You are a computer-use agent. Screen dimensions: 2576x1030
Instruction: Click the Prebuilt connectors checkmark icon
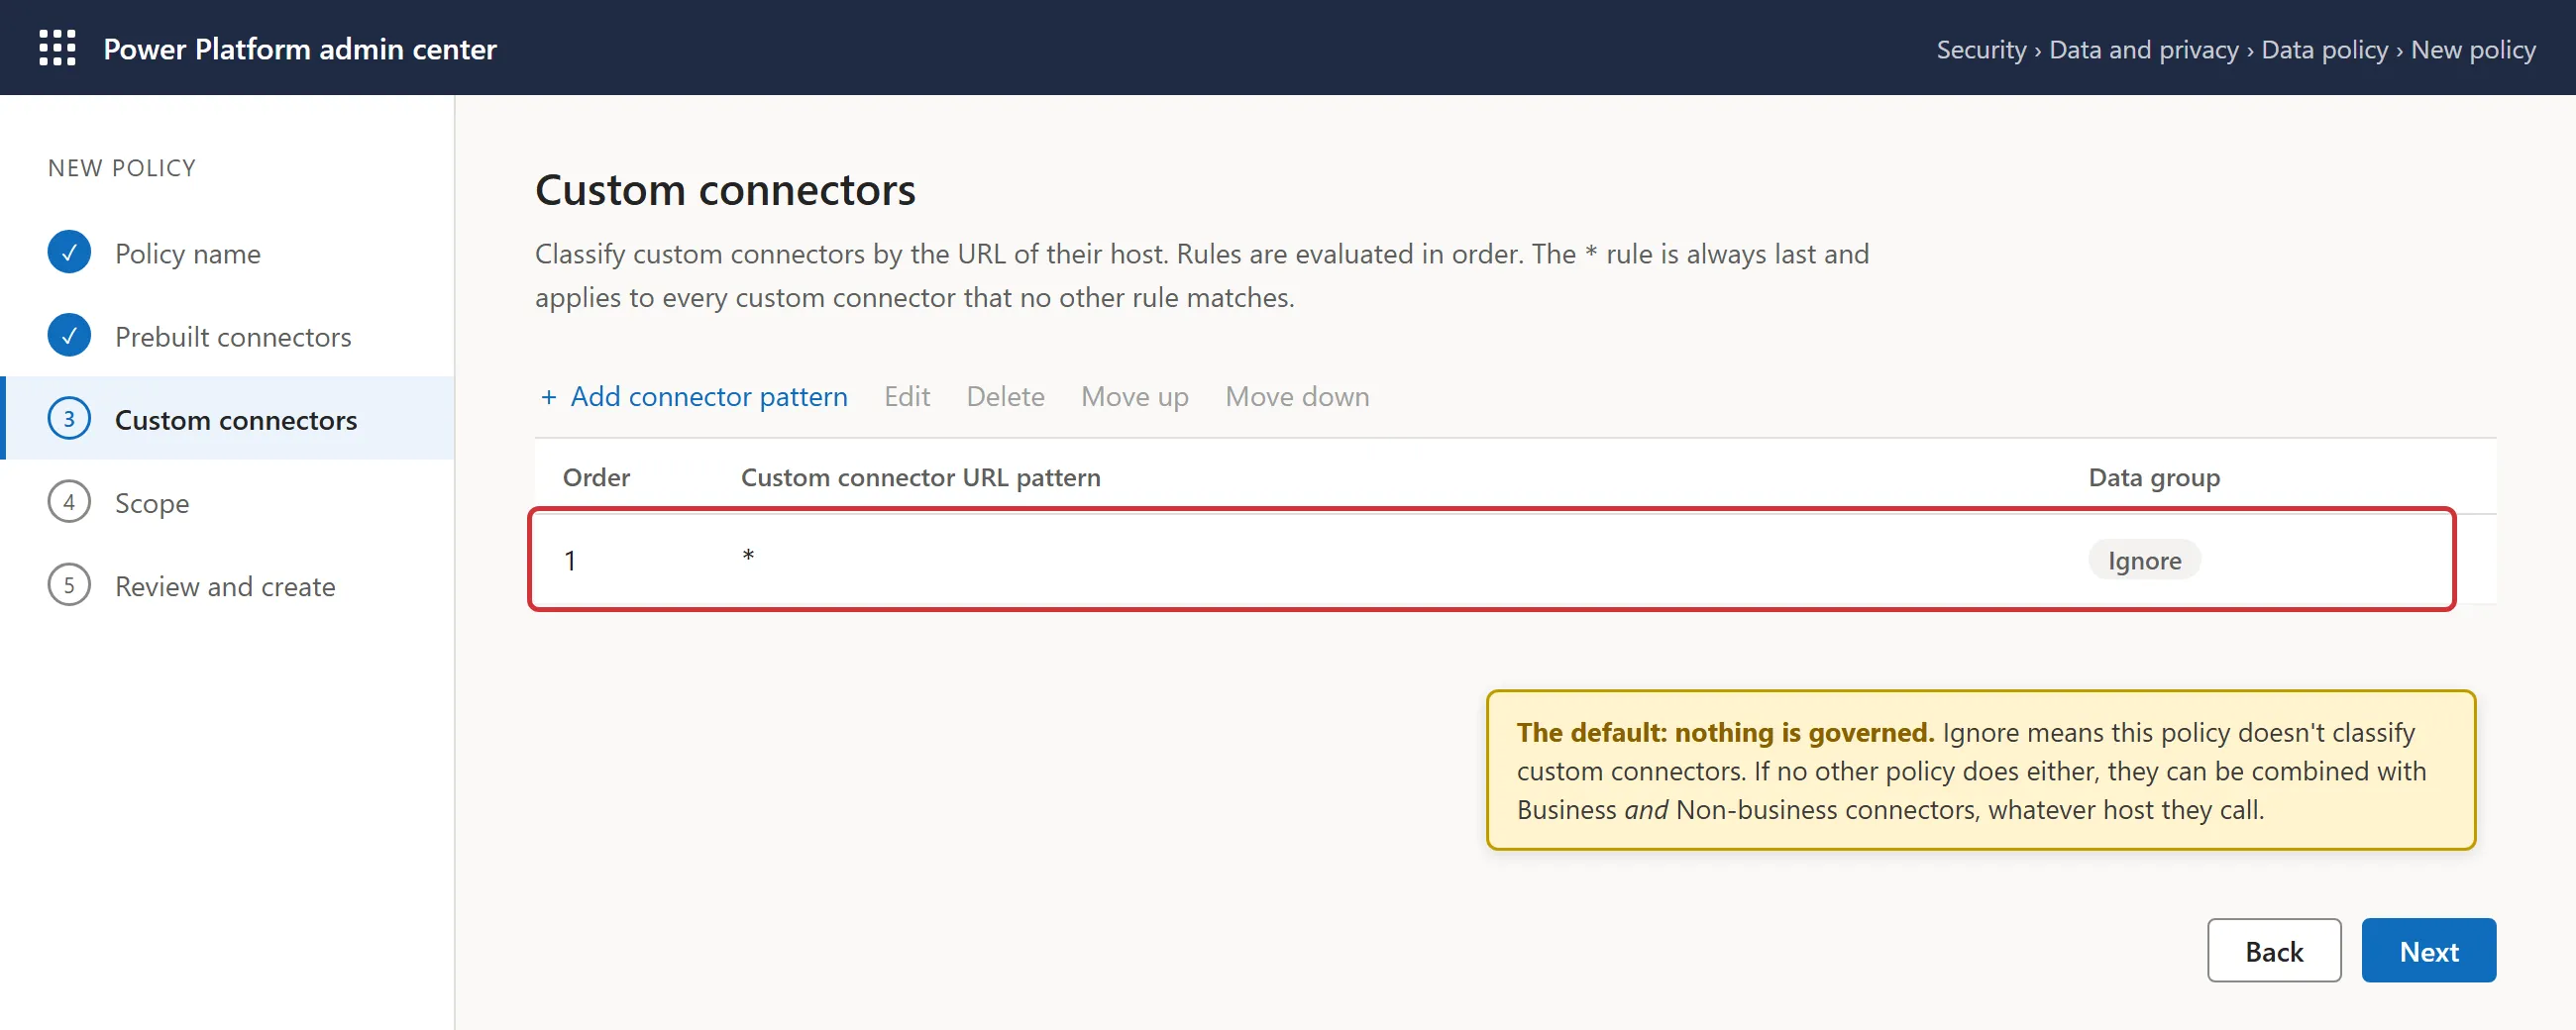tap(69, 335)
